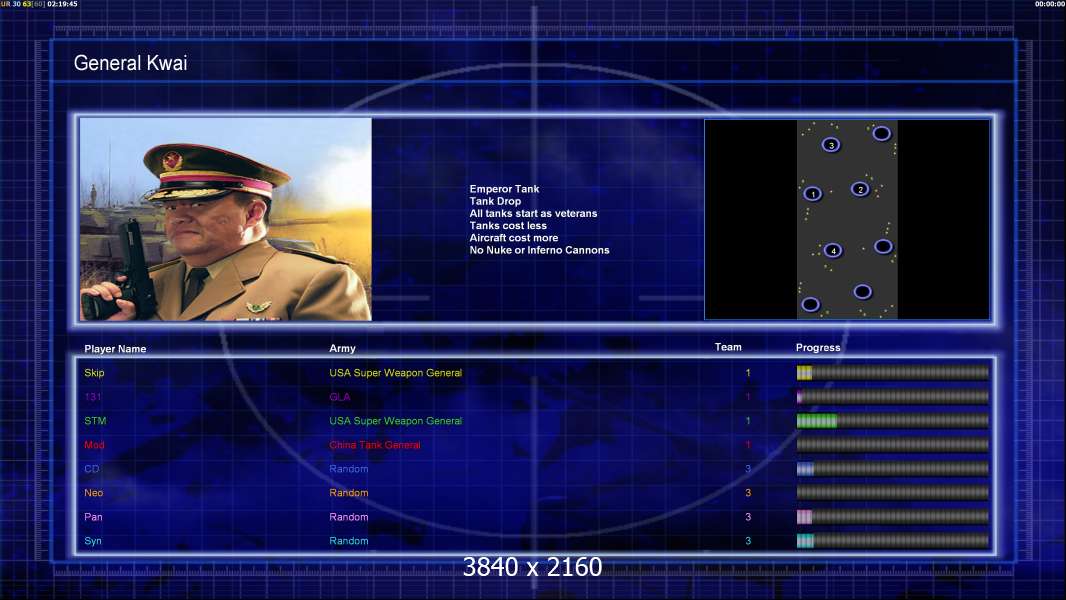Image resolution: width=1066 pixels, height=600 pixels.
Task: Select player name "Pan"
Action: (x=93, y=517)
